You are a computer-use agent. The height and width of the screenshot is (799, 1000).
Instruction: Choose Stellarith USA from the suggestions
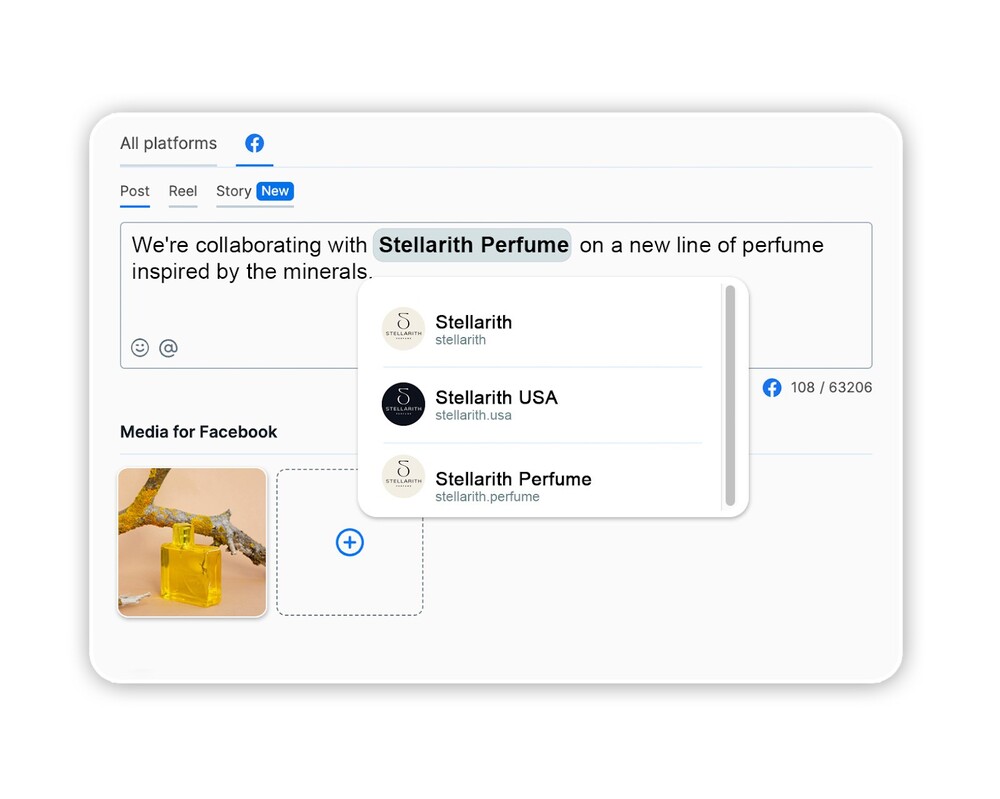point(542,405)
